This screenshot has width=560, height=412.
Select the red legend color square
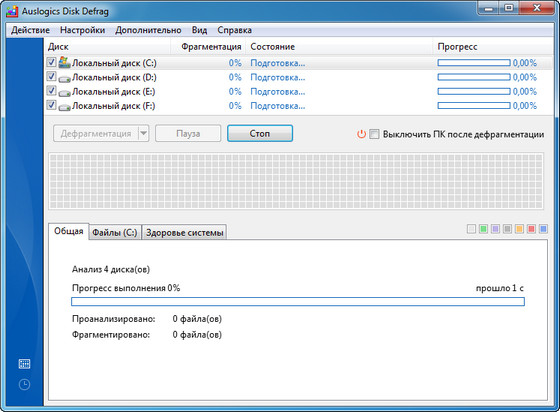coord(531,229)
